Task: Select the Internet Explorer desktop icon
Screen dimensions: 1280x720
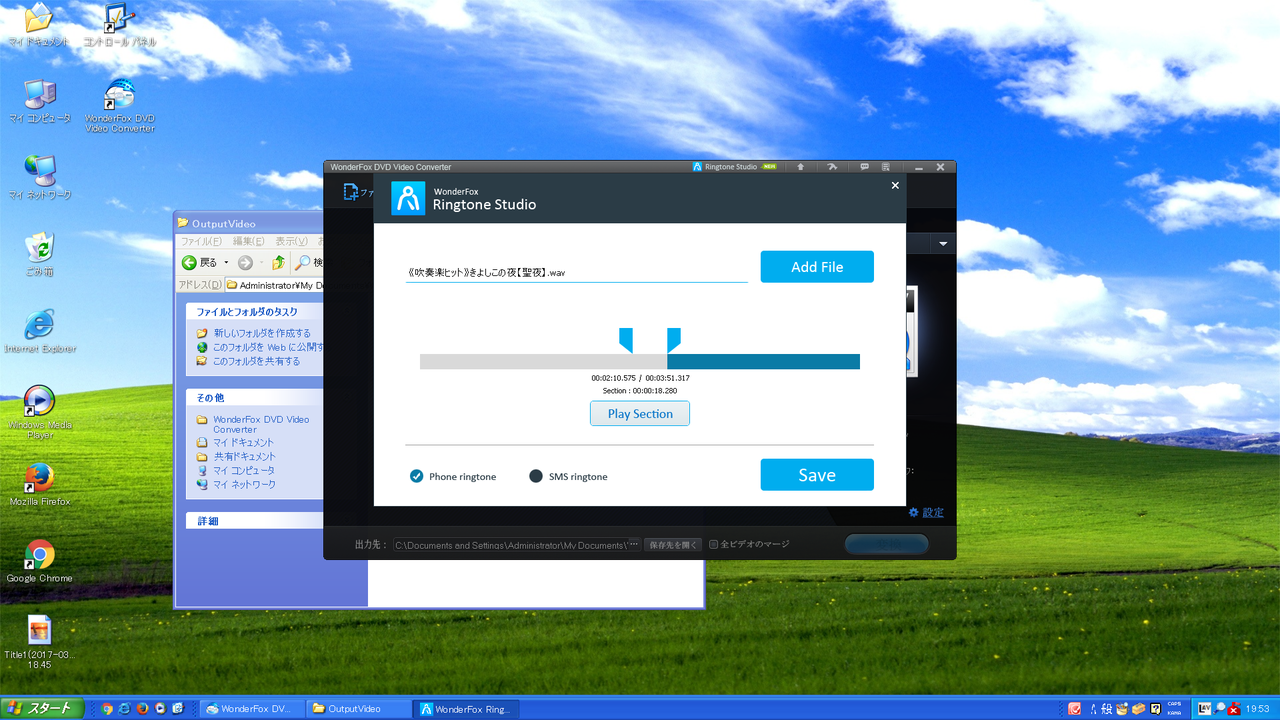Action: click(x=40, y=331)
